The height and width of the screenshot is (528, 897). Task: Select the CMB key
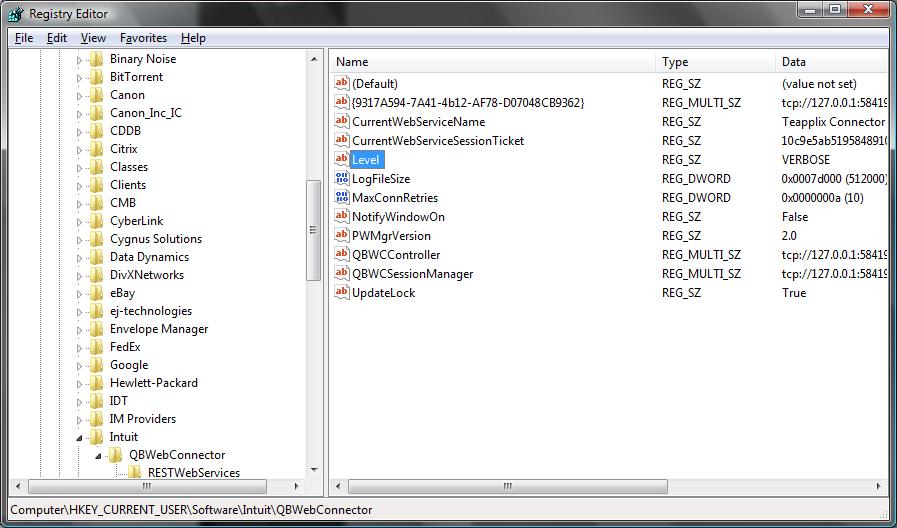[x=123, y=203]
